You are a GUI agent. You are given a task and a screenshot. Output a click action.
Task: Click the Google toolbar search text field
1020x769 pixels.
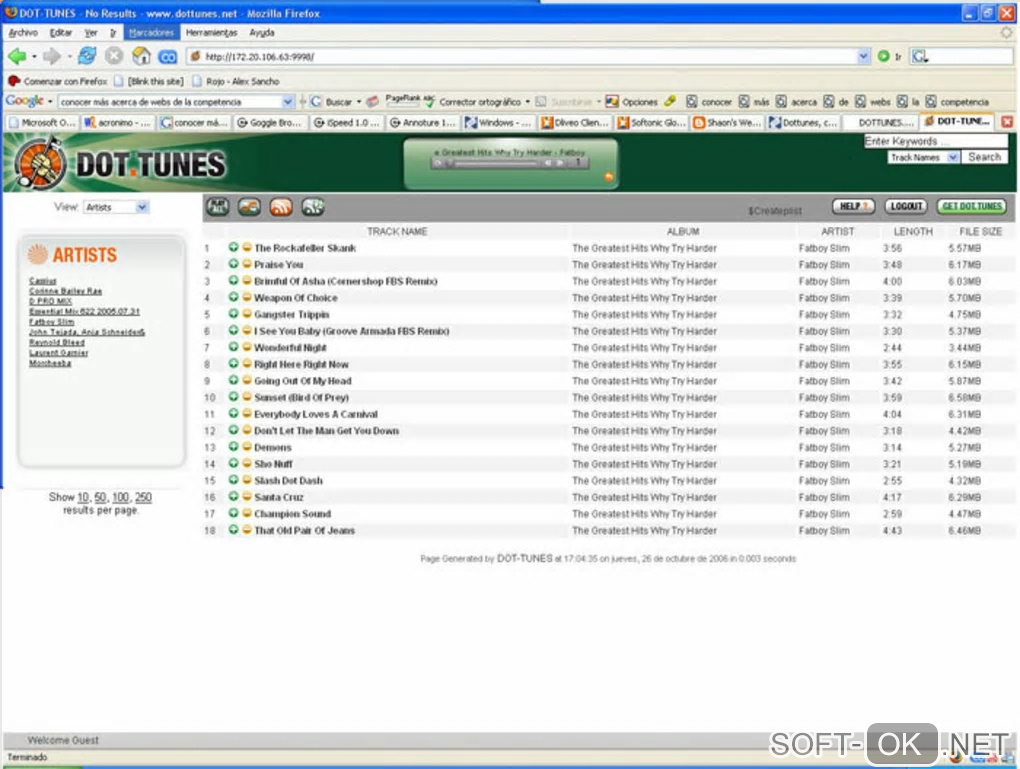(x=170, y=102)
